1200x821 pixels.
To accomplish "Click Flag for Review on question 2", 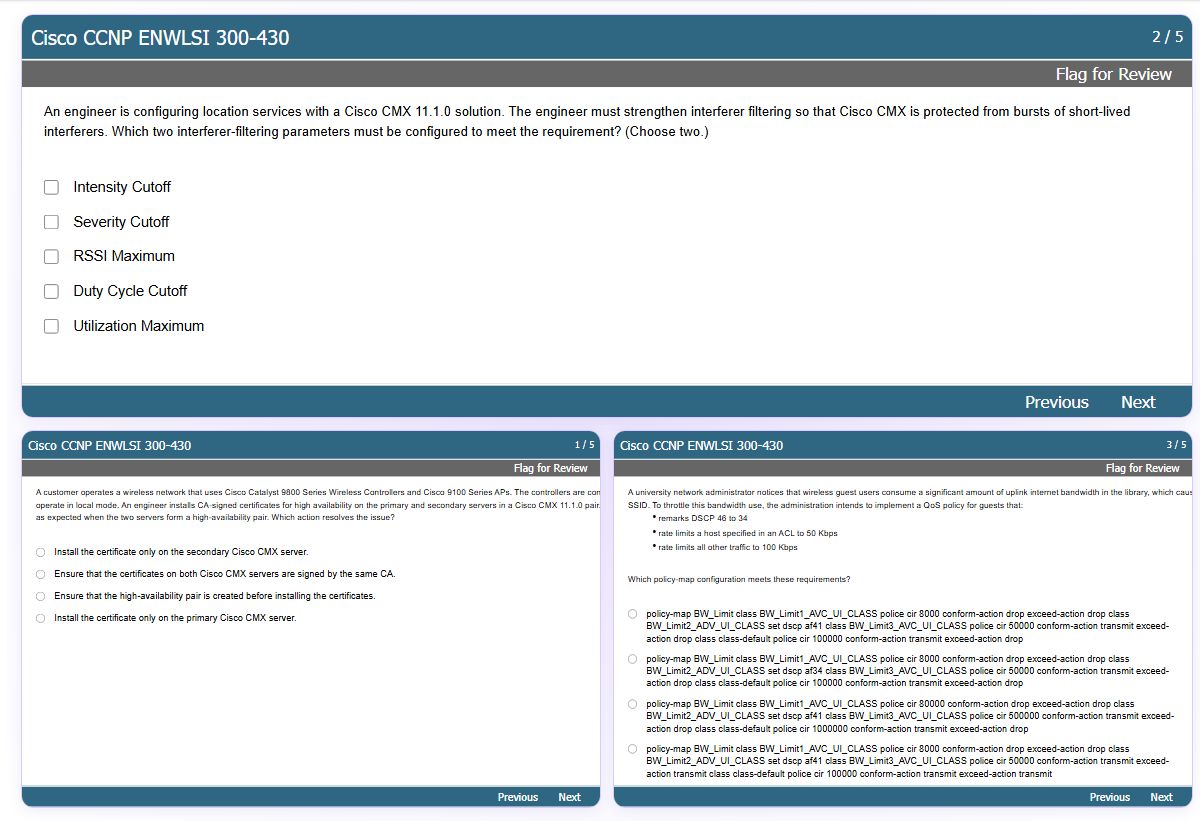I will [1113, 74].
